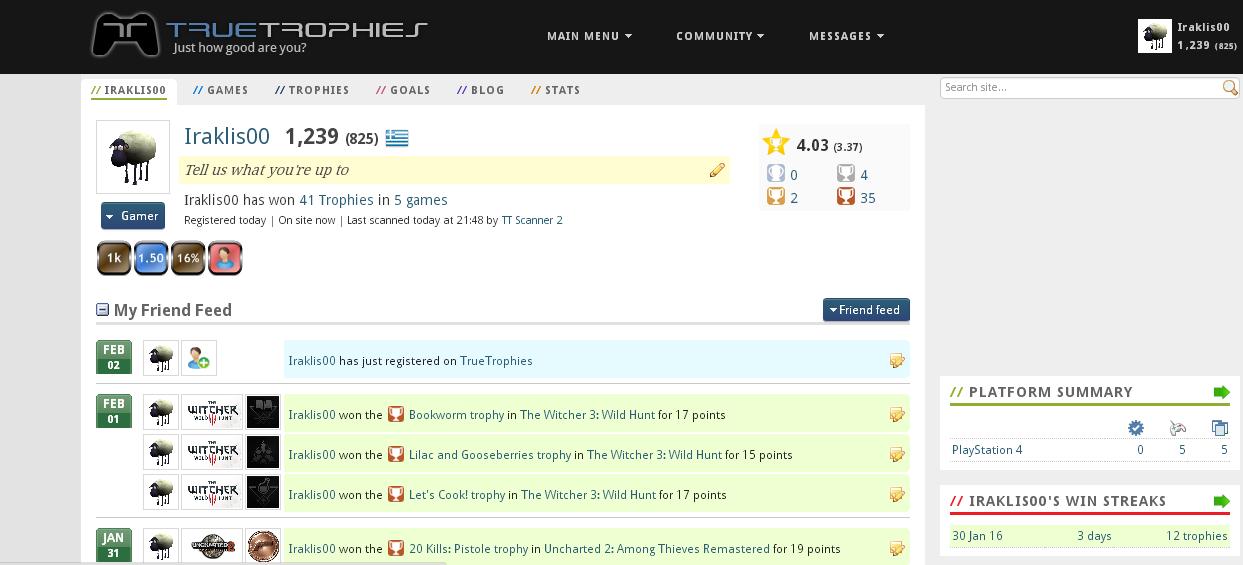The image size is (1243, 565).
Task: Switch to the Blog tab
Action: [481, 90]
